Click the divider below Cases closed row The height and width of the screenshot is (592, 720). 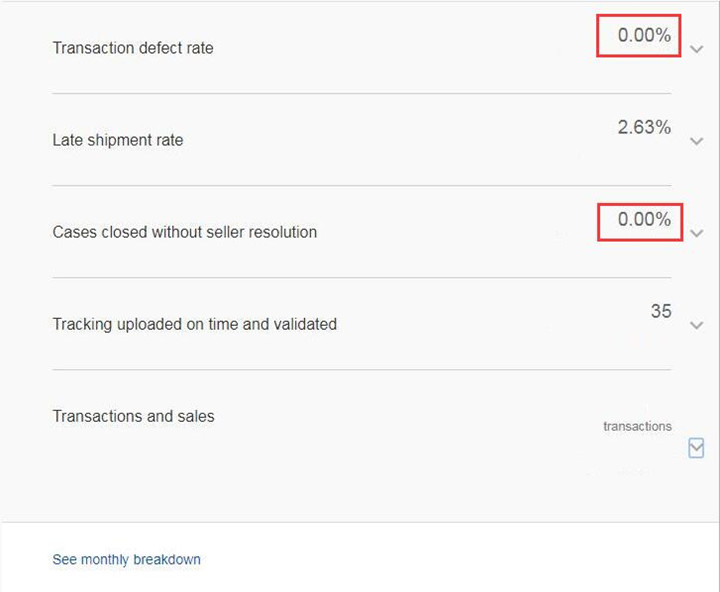tap(361, 277)
